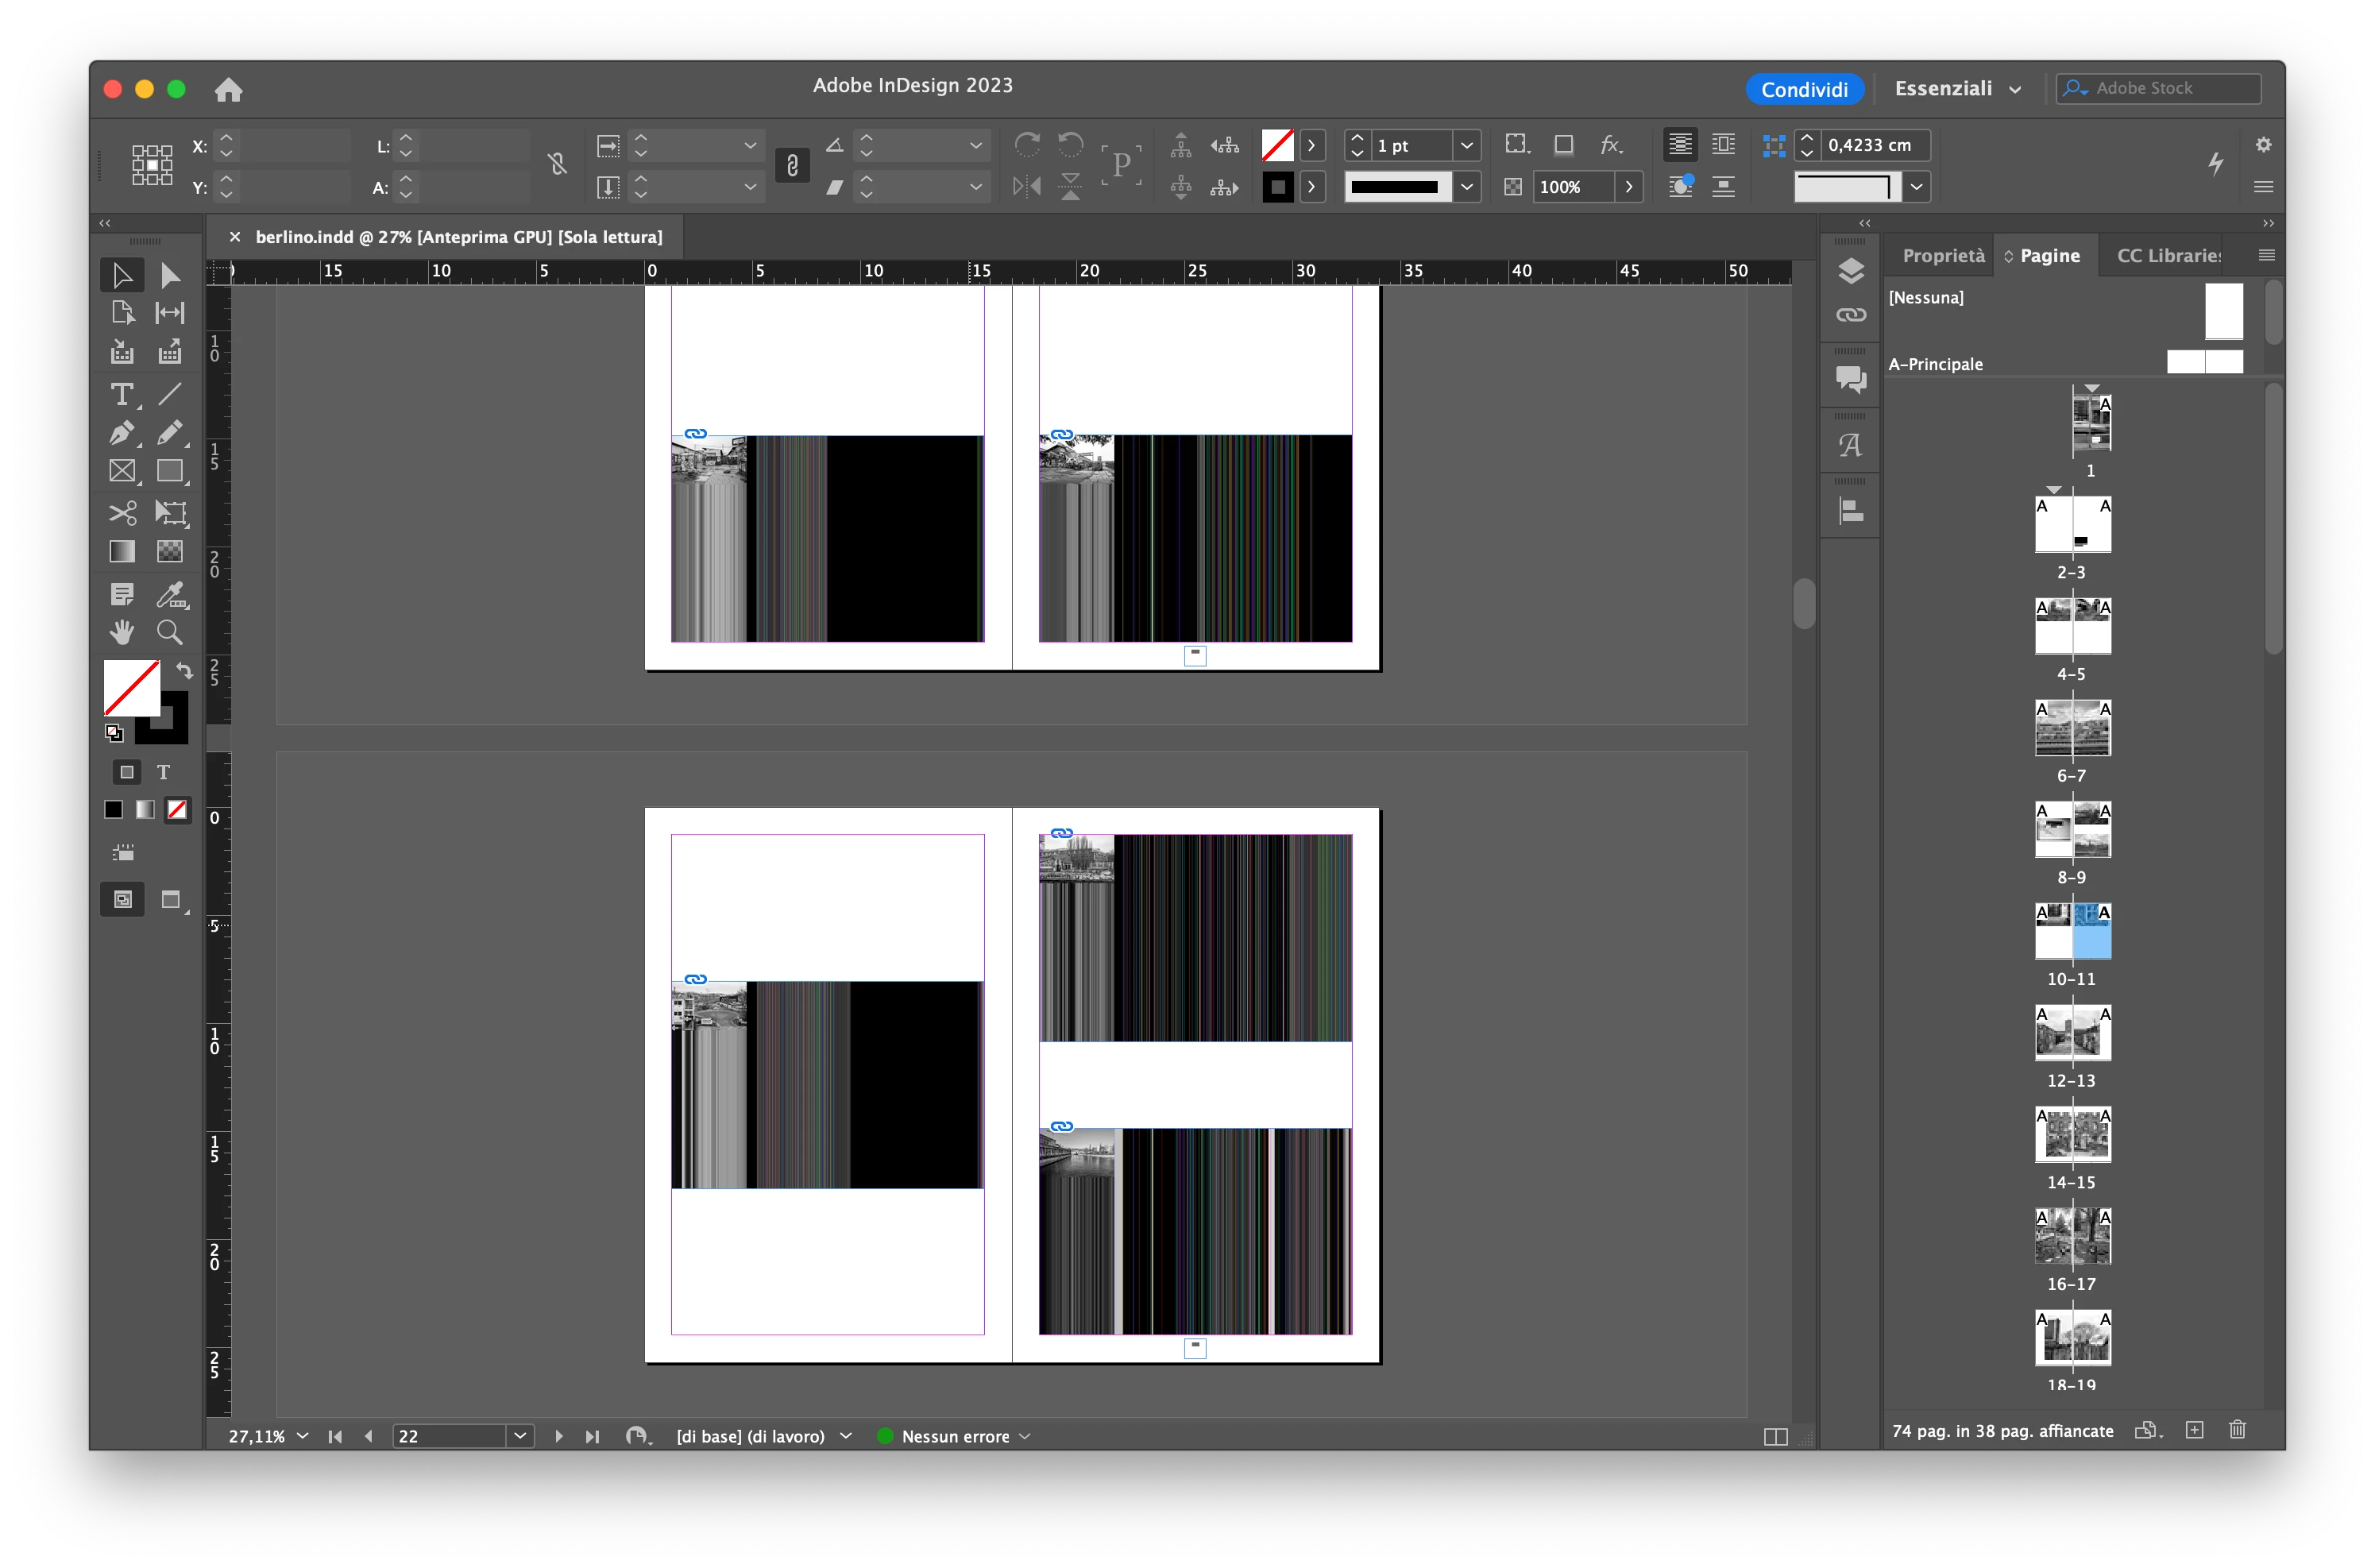The height and width of the screenshot is (1568, 2375).
Task: Choose the Scissors tool
Action: point(122,513)
